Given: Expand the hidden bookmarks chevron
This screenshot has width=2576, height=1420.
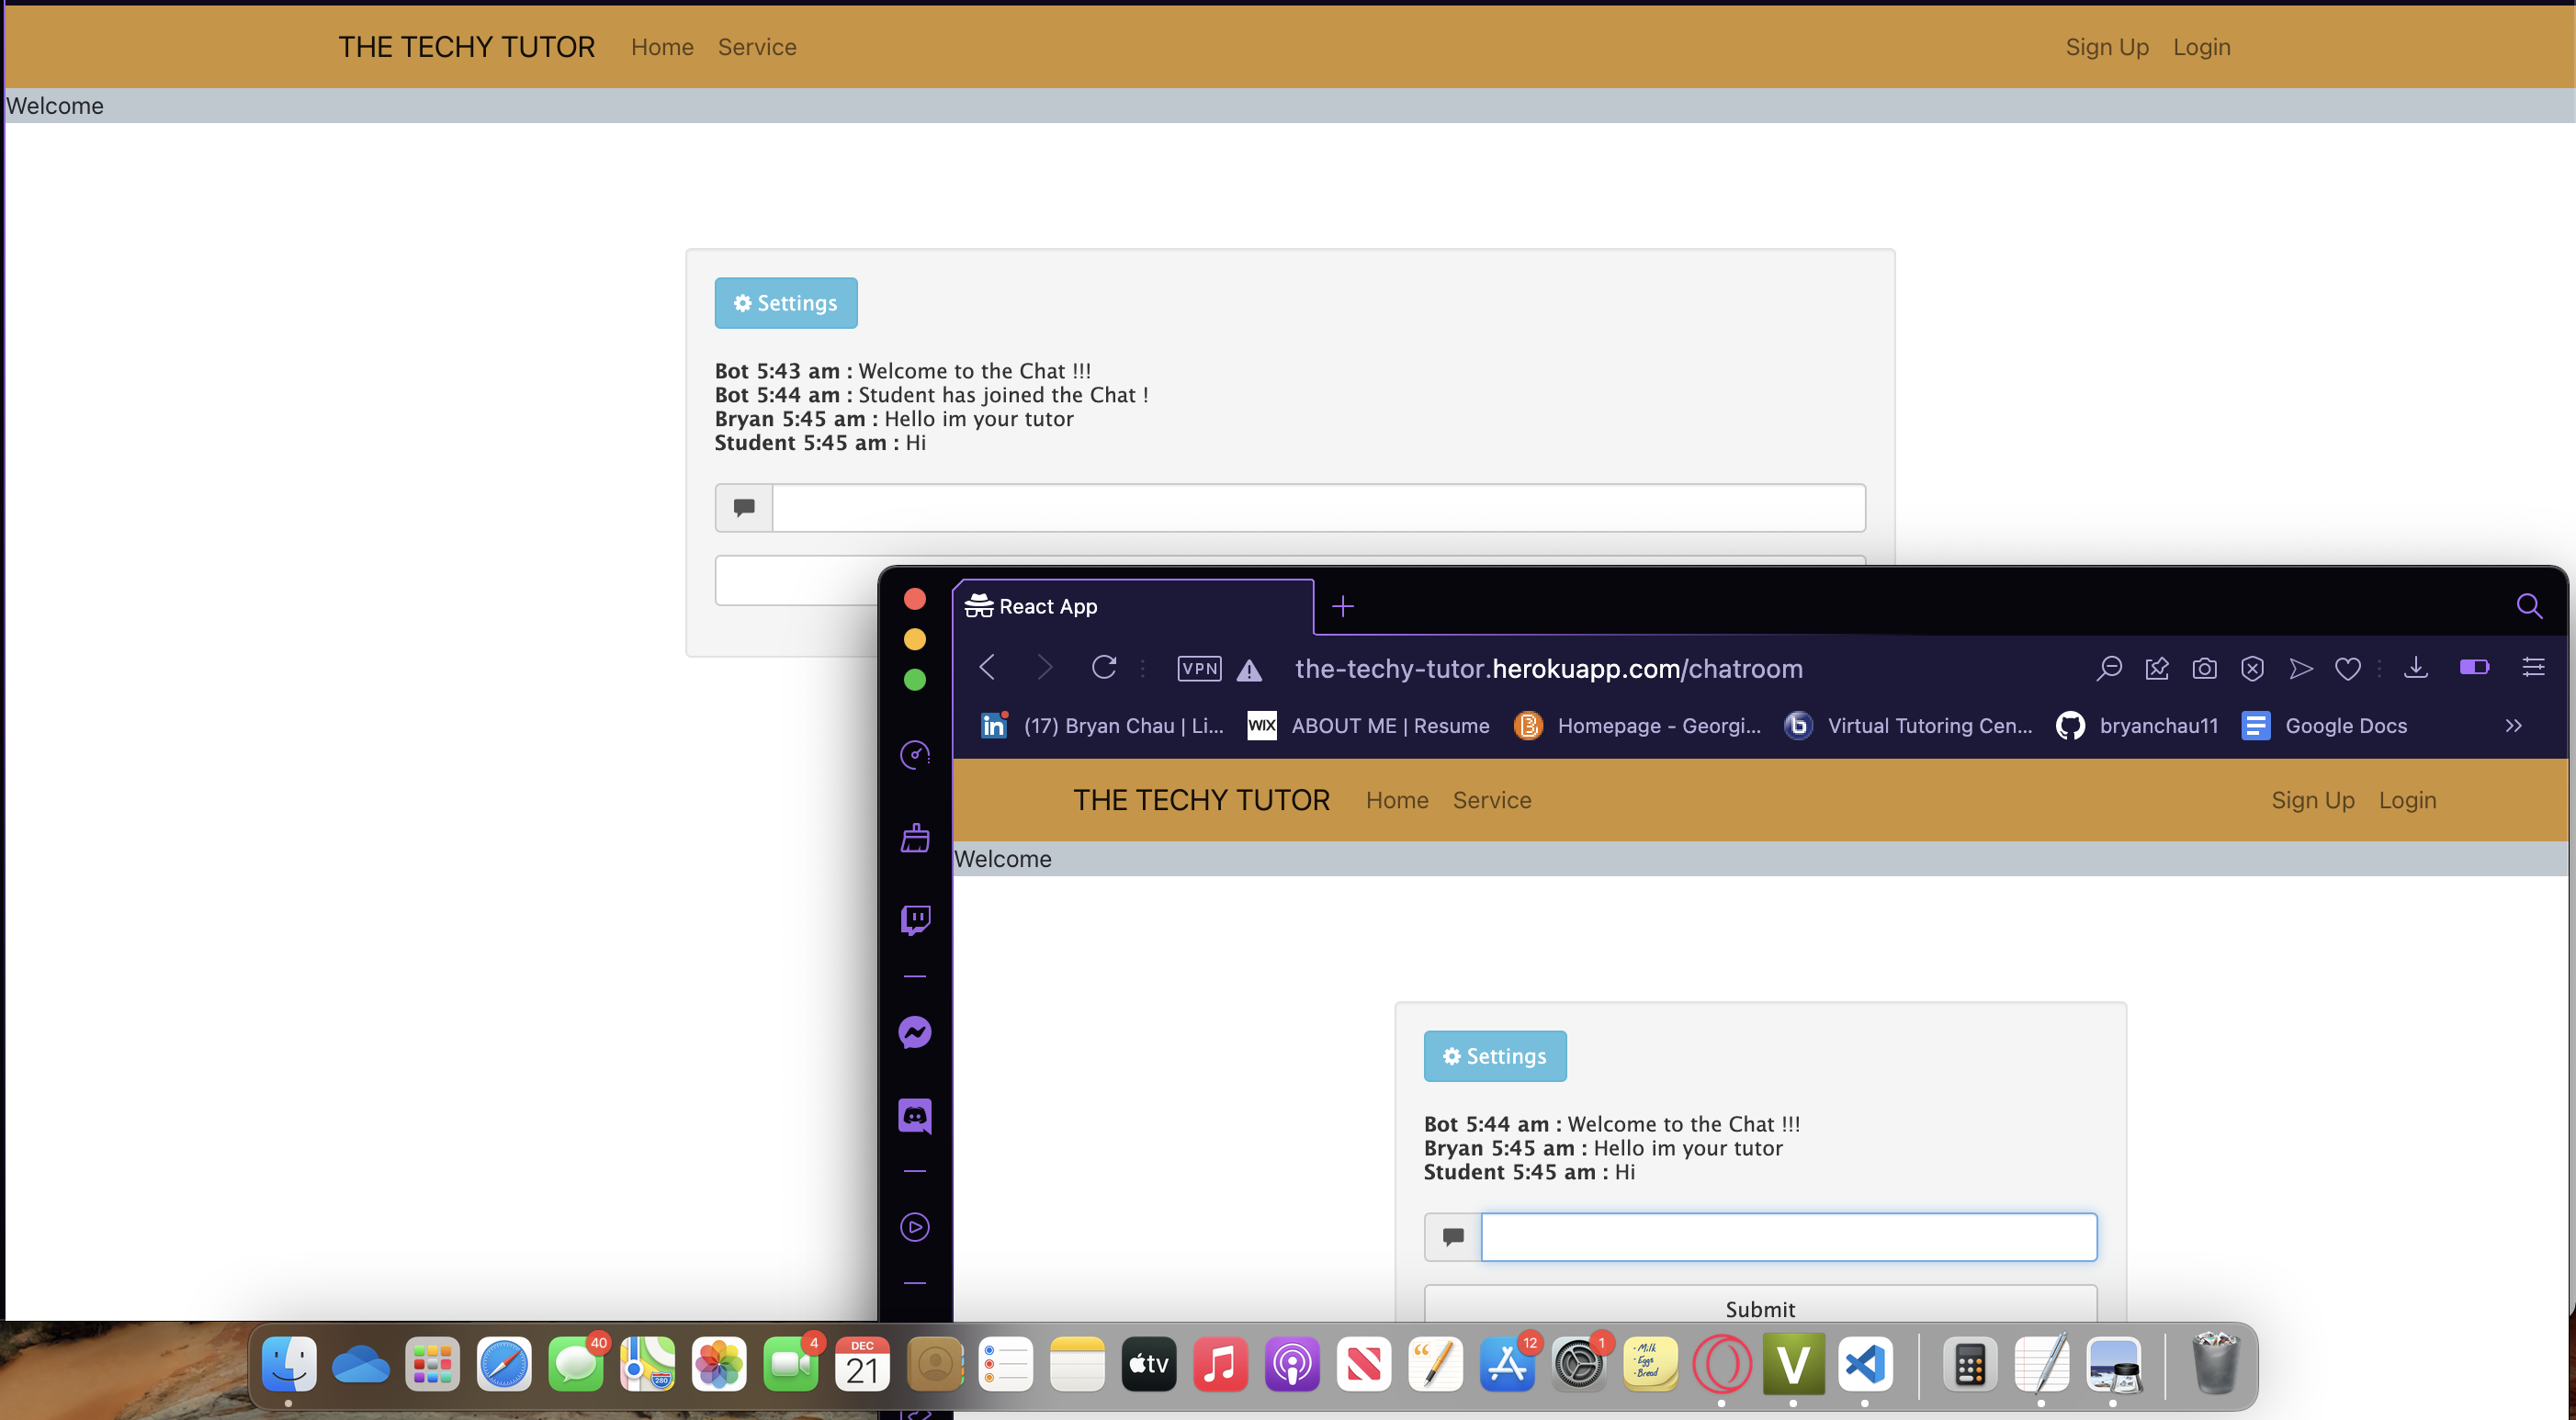Looking at the screenshot, I should click(2514, 726).
